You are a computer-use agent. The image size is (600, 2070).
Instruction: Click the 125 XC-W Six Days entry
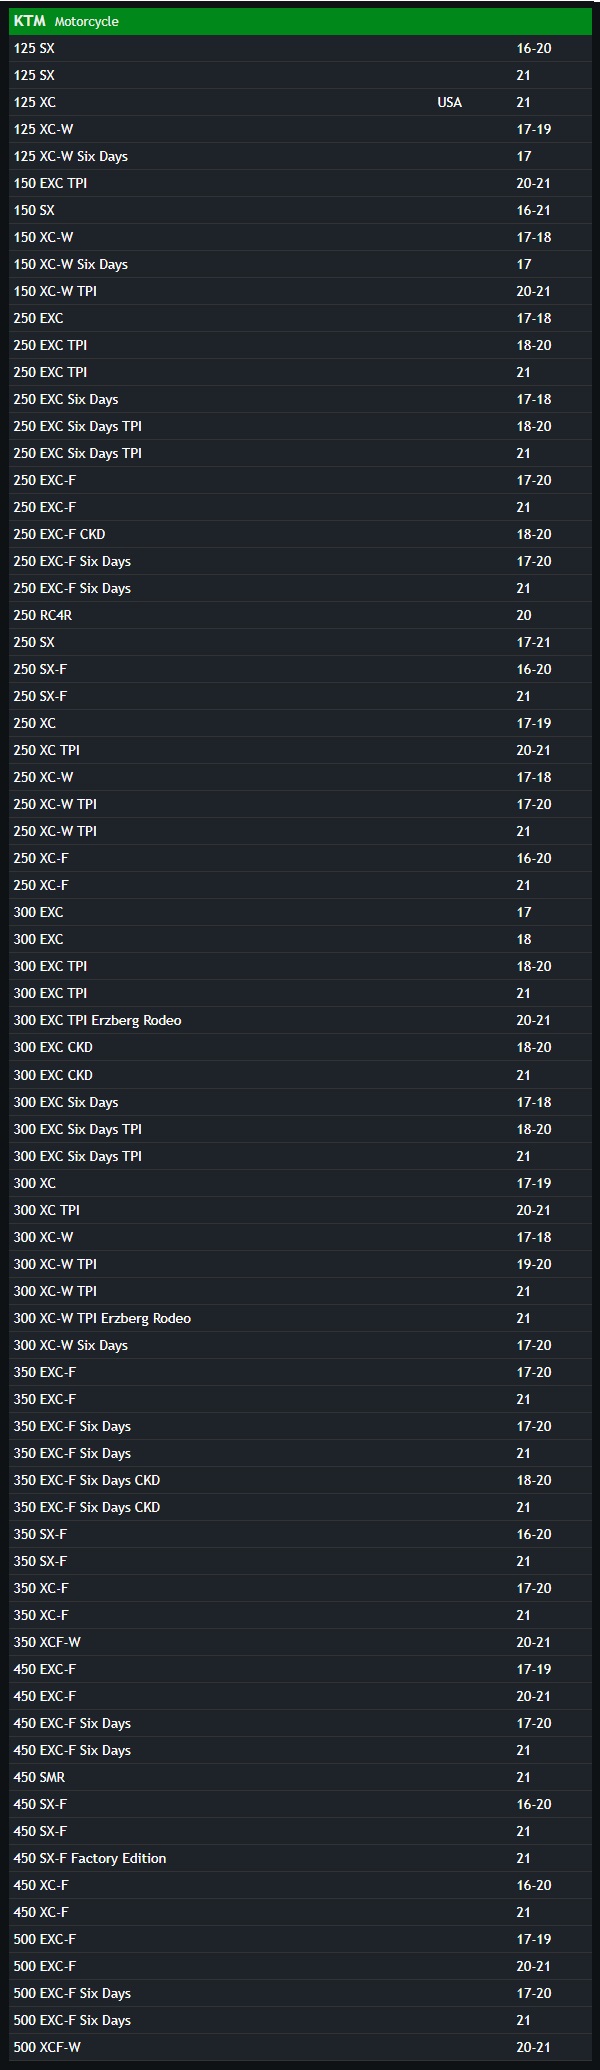click(x=70, y=156)
